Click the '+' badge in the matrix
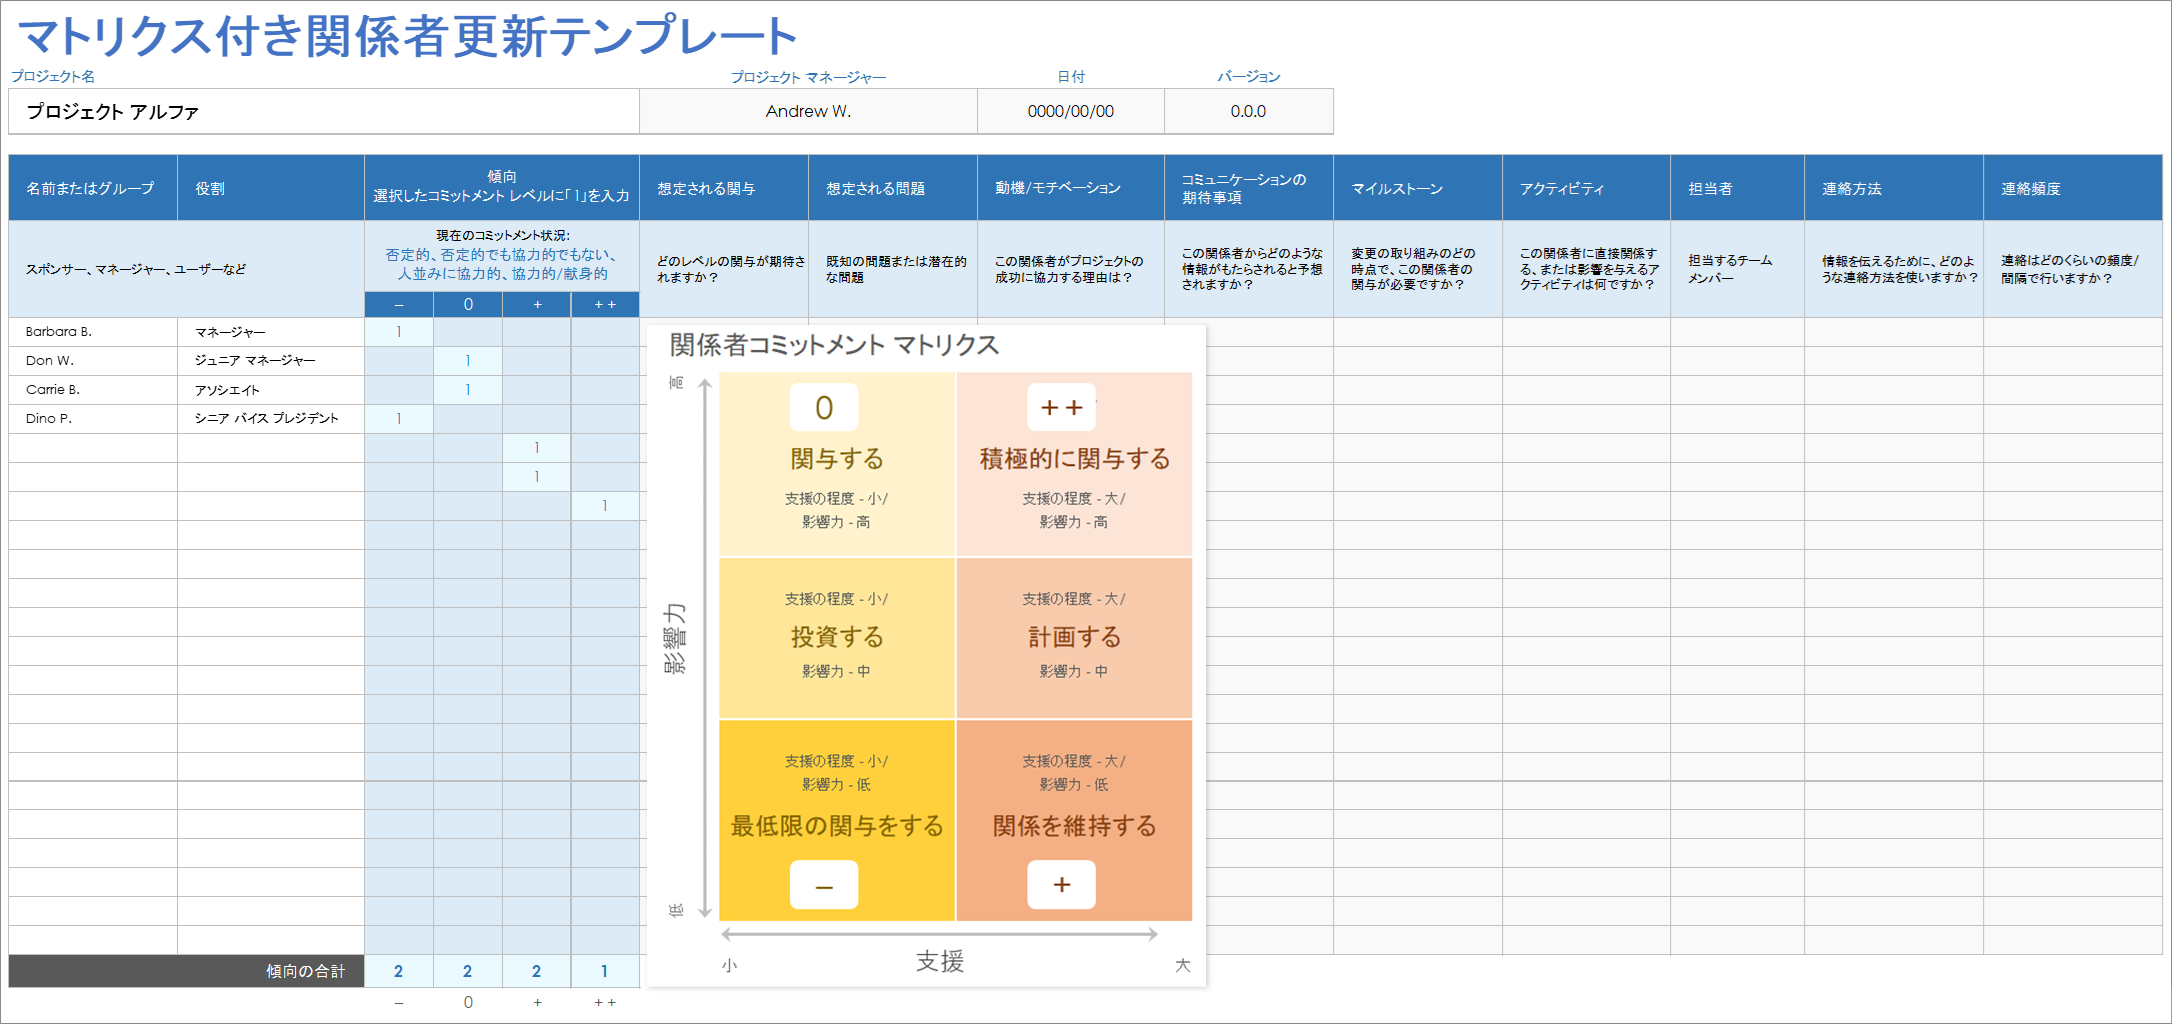Image resolution: width=2172 pixels, height=1024 pixels. click(1062, 885)
